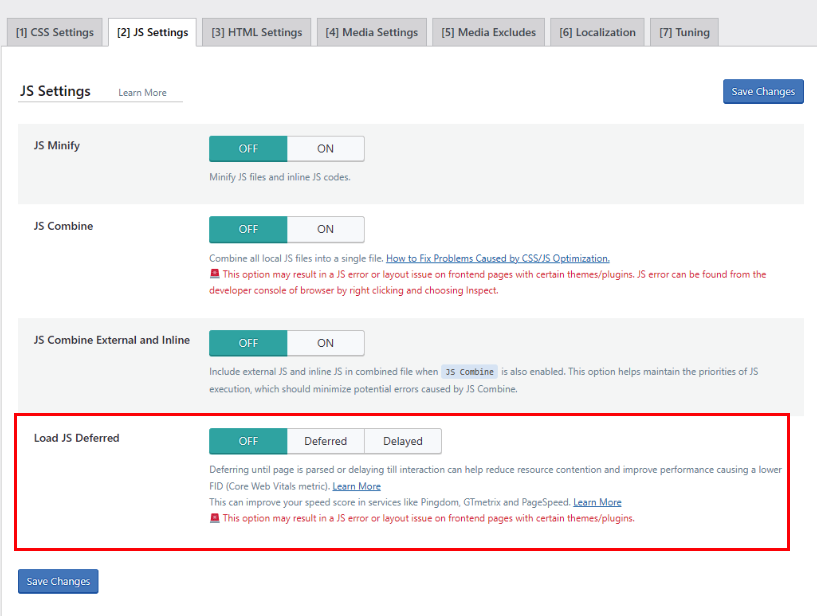Open the [1] CSS Settings tab
Image resolution: width=817 pixels, height=616 pixels.
(55, 32)
